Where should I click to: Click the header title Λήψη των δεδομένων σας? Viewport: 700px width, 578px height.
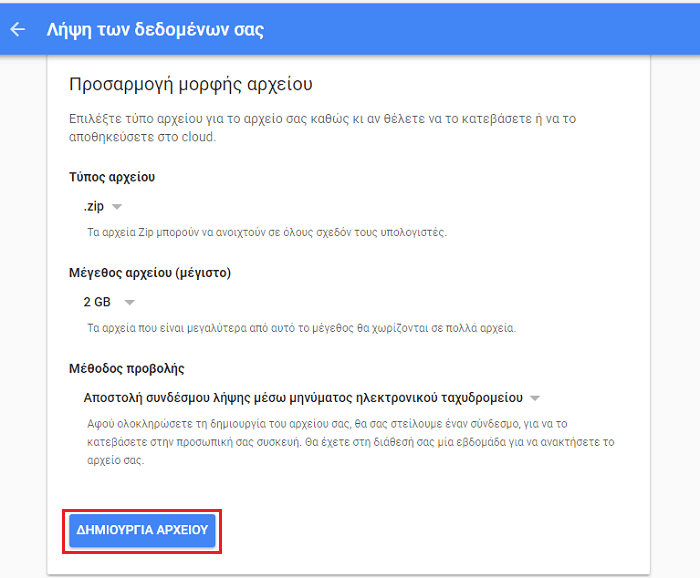click(x=155, y=29)
